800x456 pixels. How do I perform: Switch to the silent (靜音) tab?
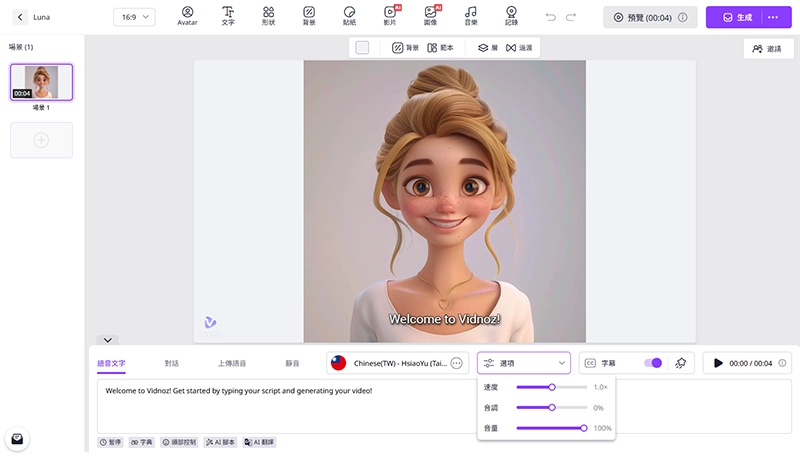292,363
